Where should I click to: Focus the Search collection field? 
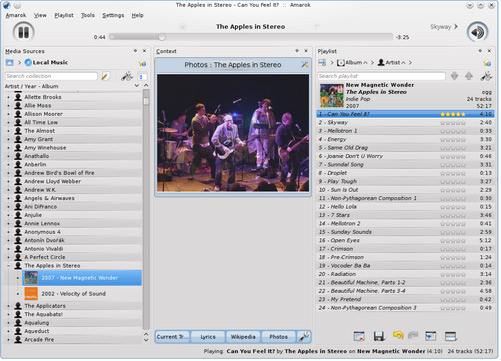51,76
